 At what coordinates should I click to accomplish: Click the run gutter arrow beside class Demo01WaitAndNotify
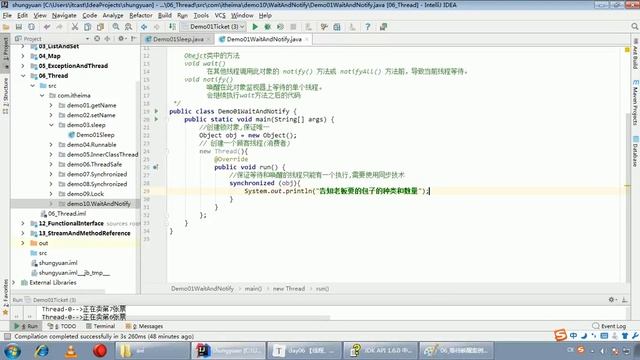click(x=156, y=111)
